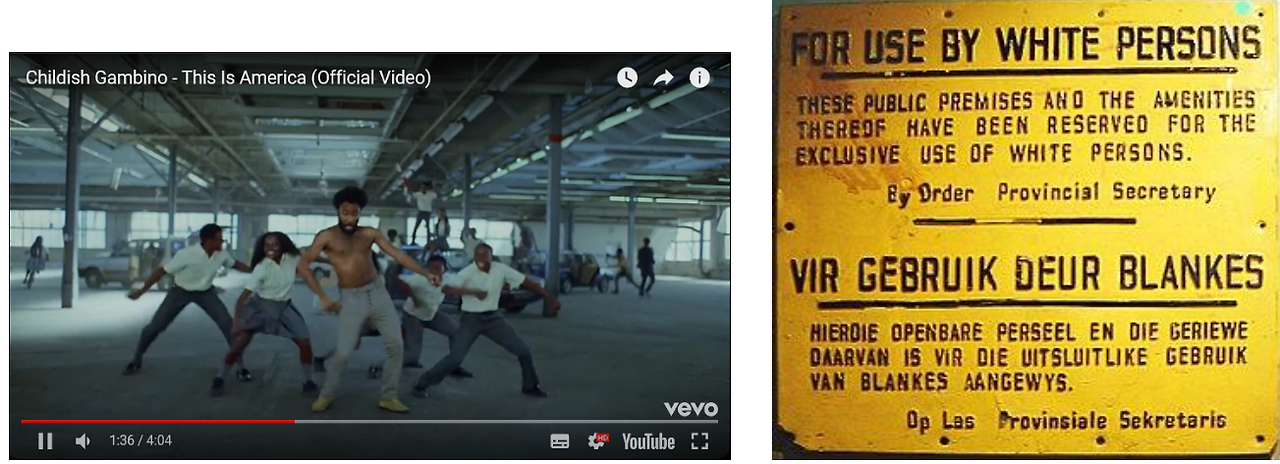1280x464 pixels.
Task: Click the FOR USE BY WHITE PERSONS heading
Action: click(x=1025, y=45)
